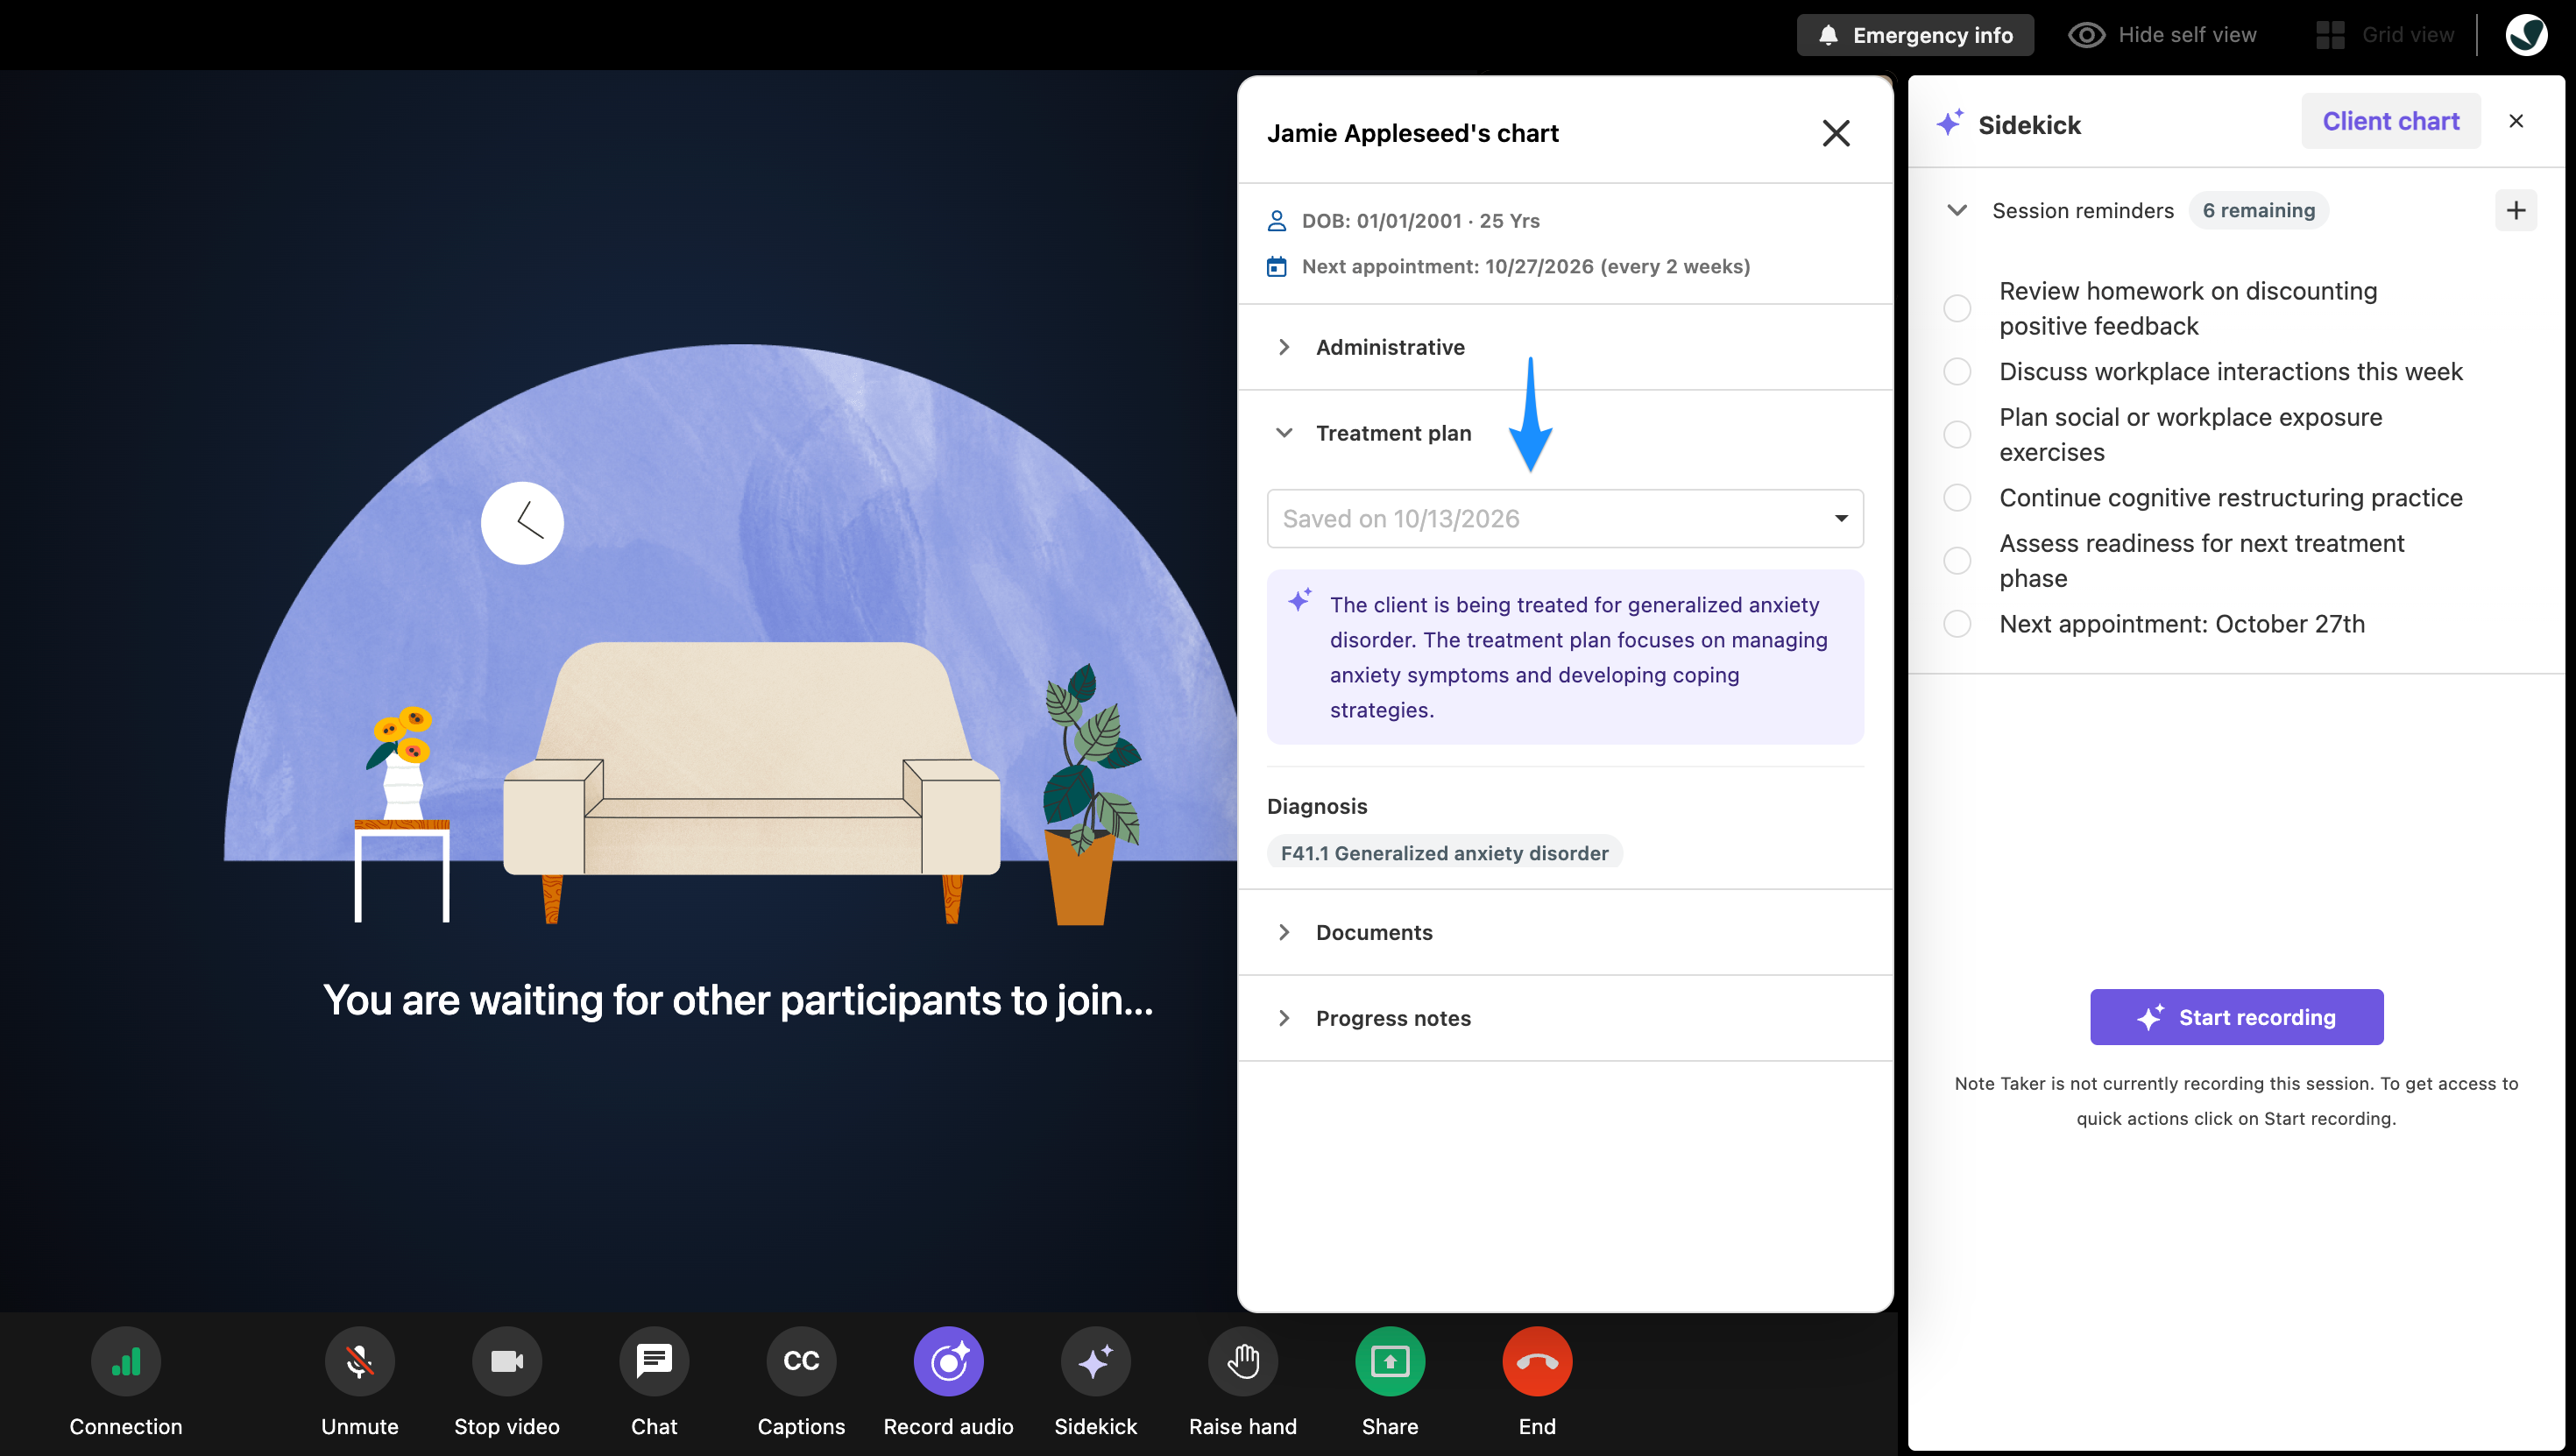Click the 6 remaining badge
The image size is (2576, 1456).
2258,210
